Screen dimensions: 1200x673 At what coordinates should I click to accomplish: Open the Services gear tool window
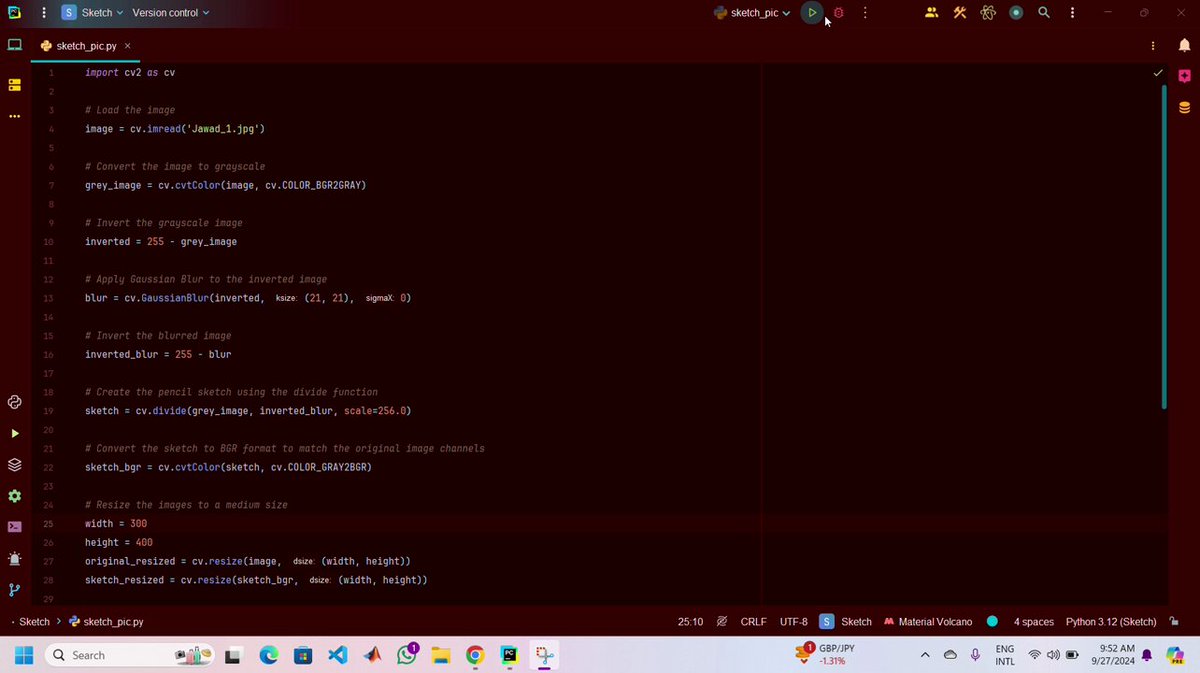point(15,496)
